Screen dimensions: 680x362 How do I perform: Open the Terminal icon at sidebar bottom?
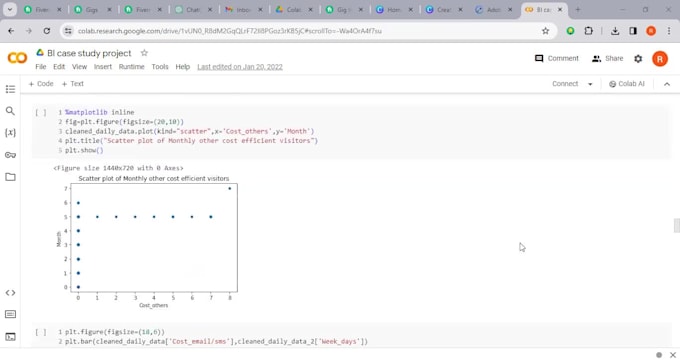[10, 336]
